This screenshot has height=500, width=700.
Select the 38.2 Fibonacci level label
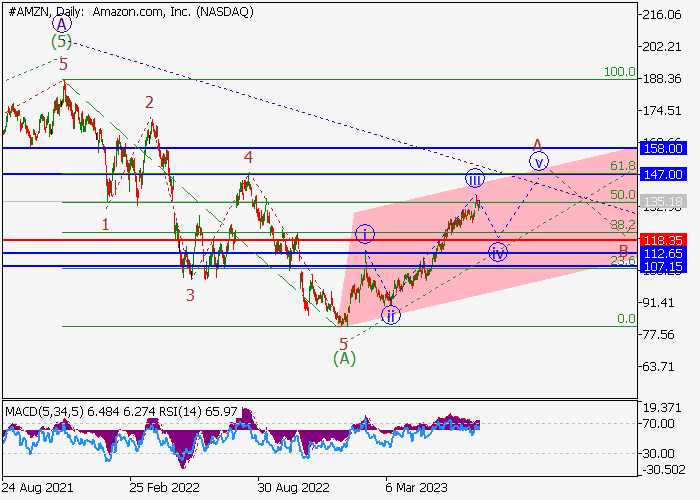coord(623,225)
